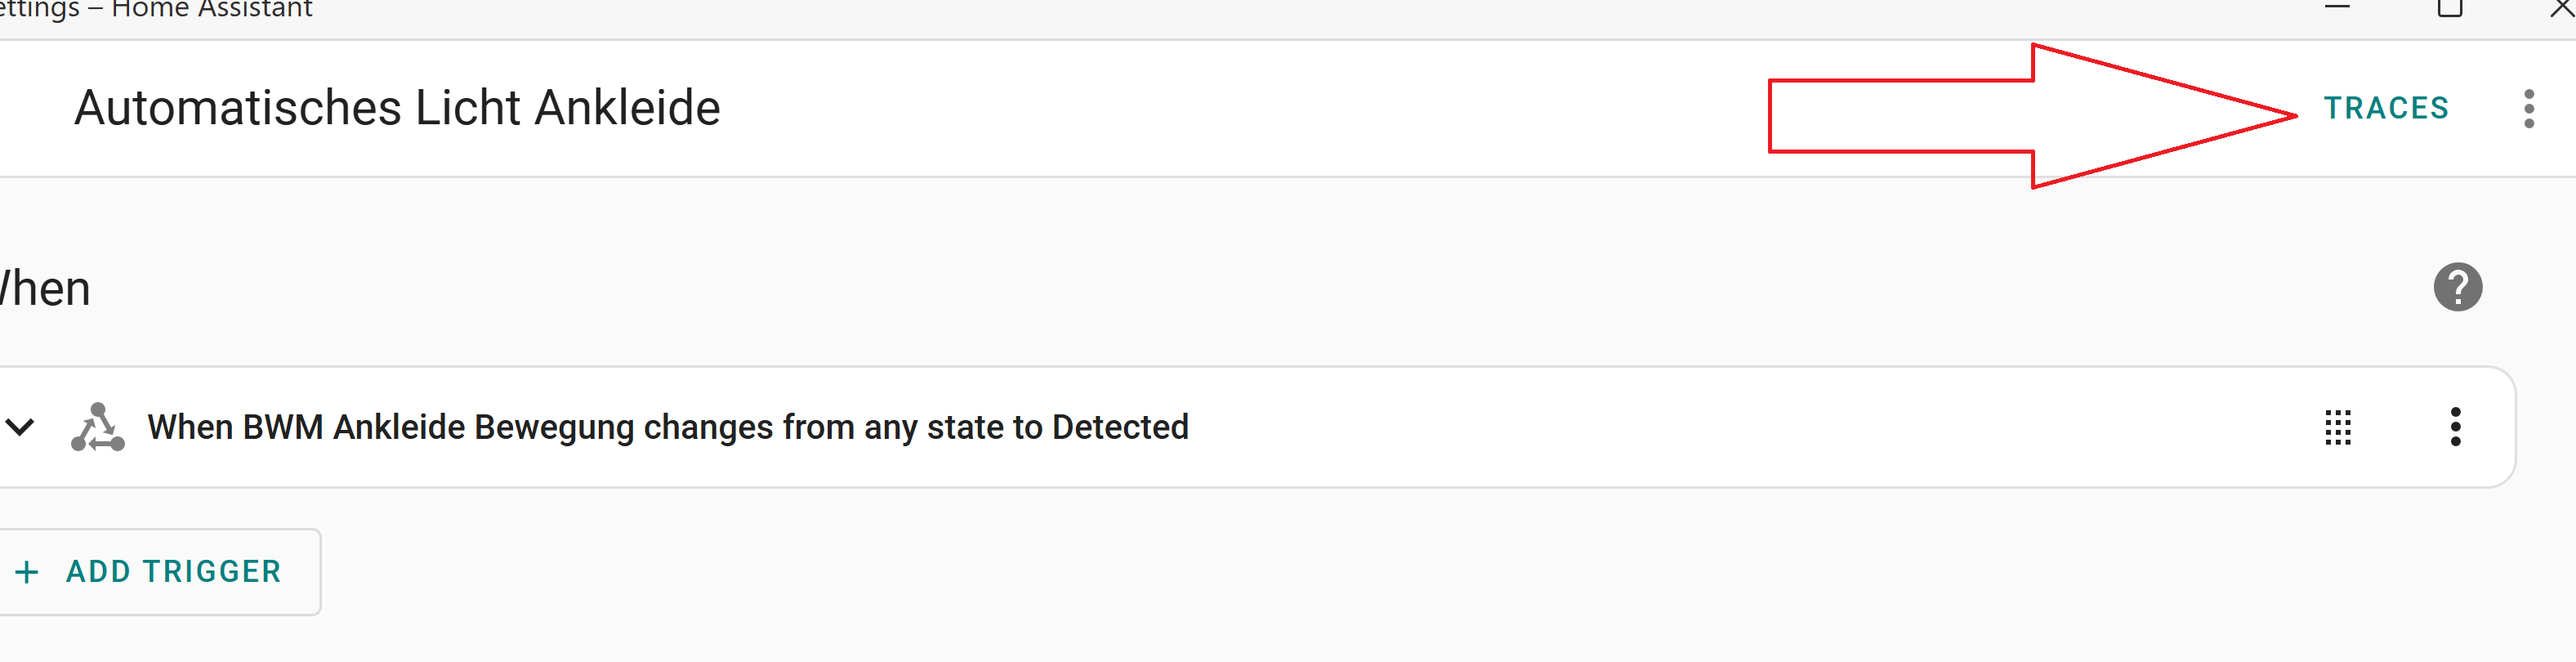Click the state trigger icon

click(x=98, y=427)
